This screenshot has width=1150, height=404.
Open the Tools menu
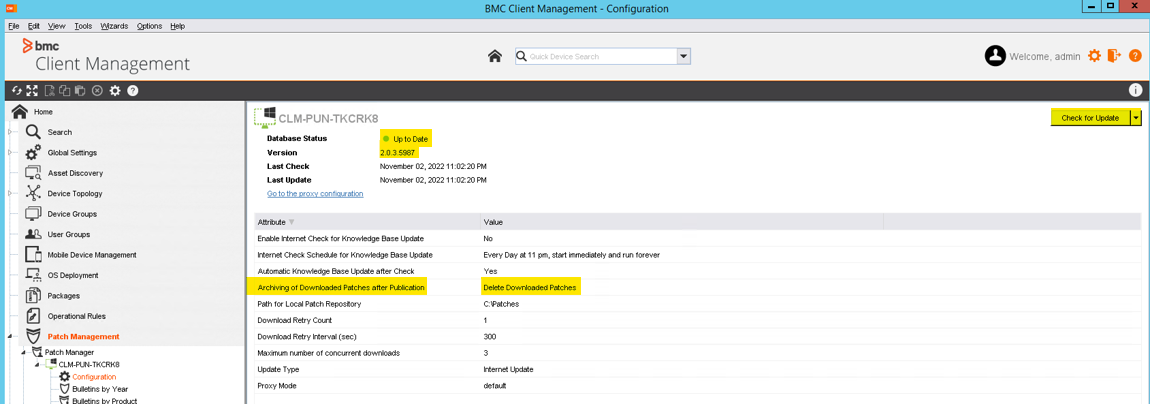[x=83, y=26]
